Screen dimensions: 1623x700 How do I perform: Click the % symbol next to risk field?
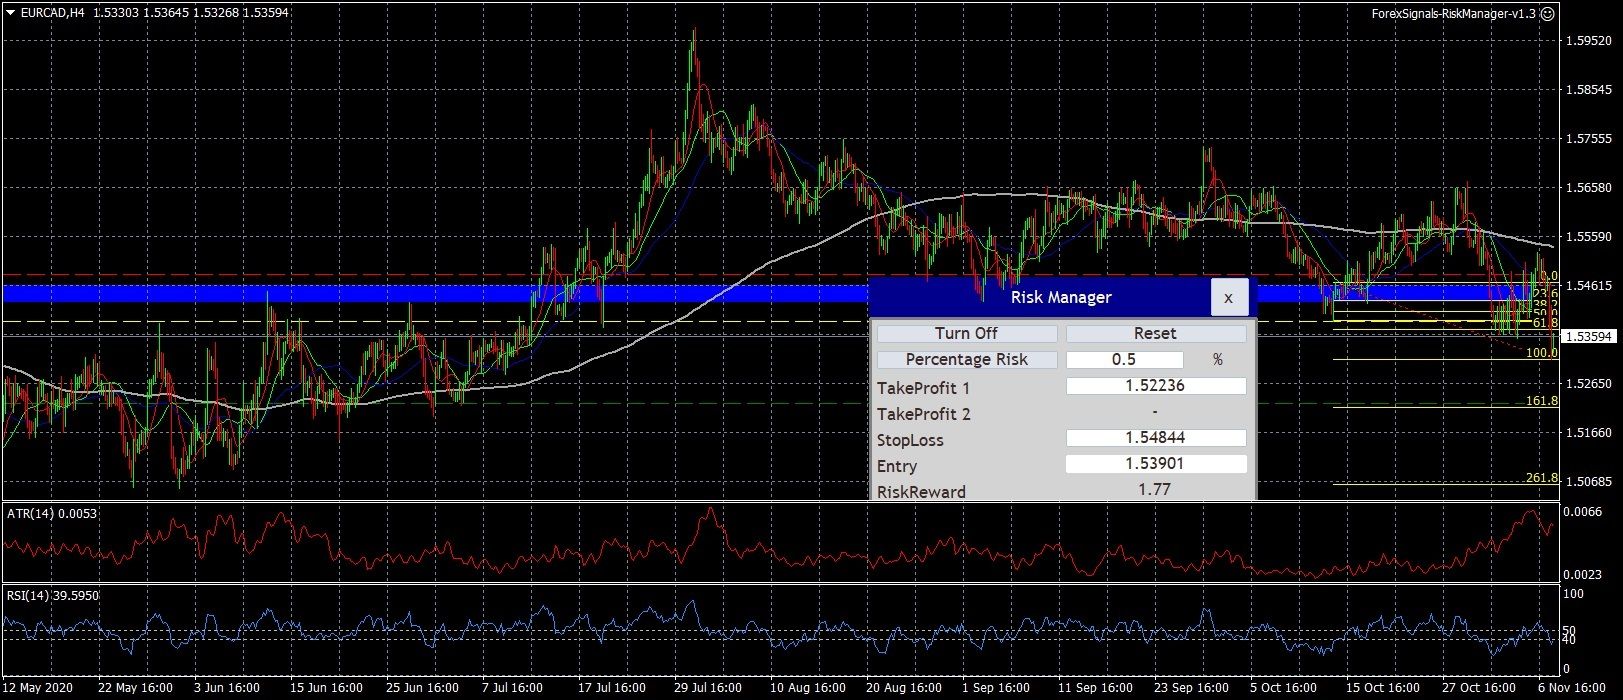[1217, 359]
